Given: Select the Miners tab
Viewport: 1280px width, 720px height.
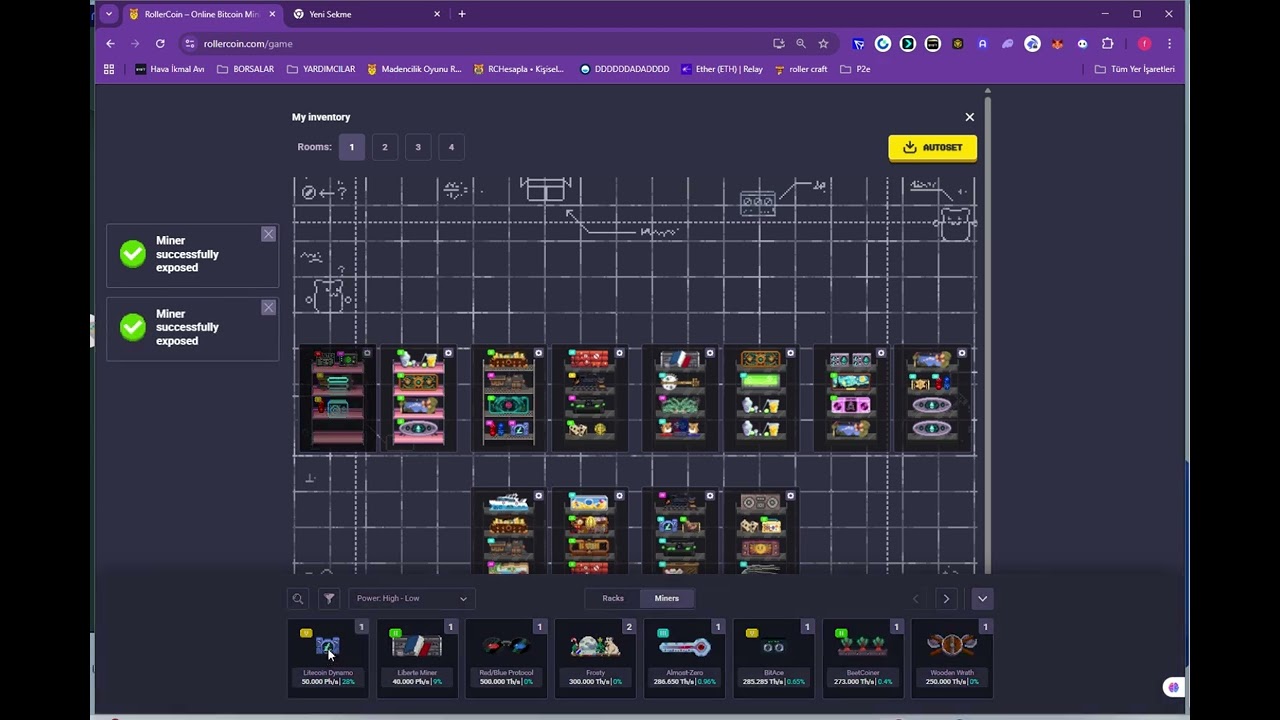Looking at the screenshot, I should pyautogui.click(x=667, y=598).
